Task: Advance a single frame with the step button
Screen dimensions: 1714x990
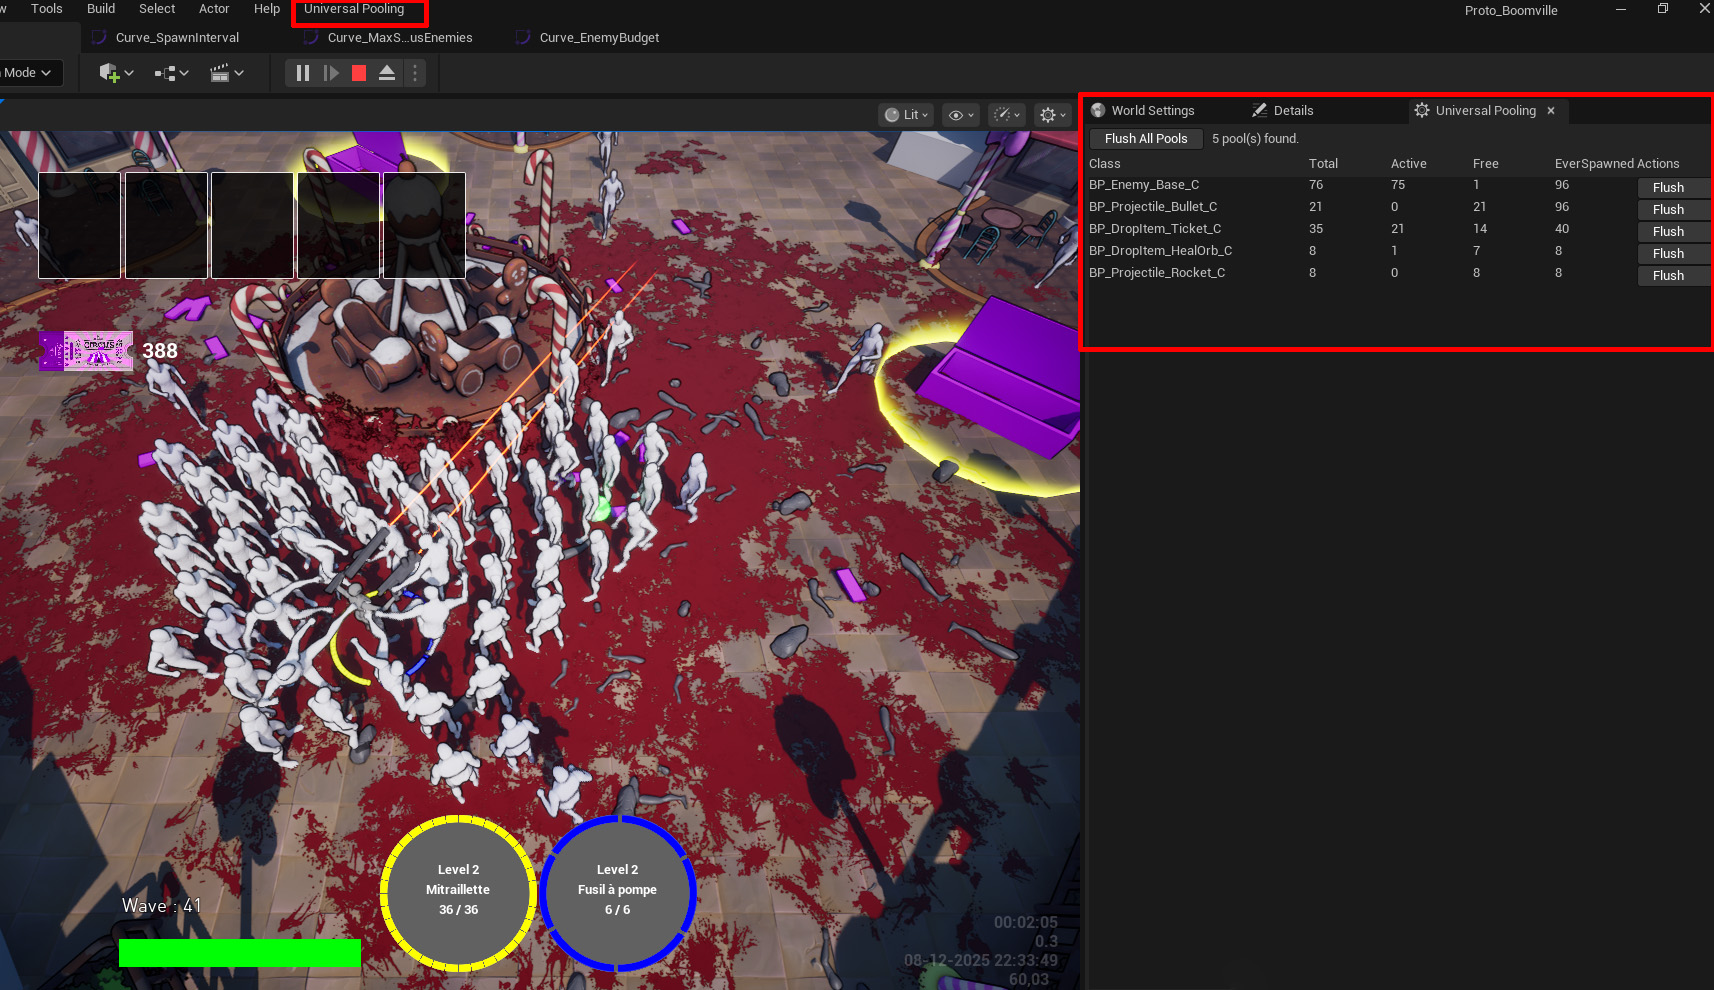Action: point(331,73)
